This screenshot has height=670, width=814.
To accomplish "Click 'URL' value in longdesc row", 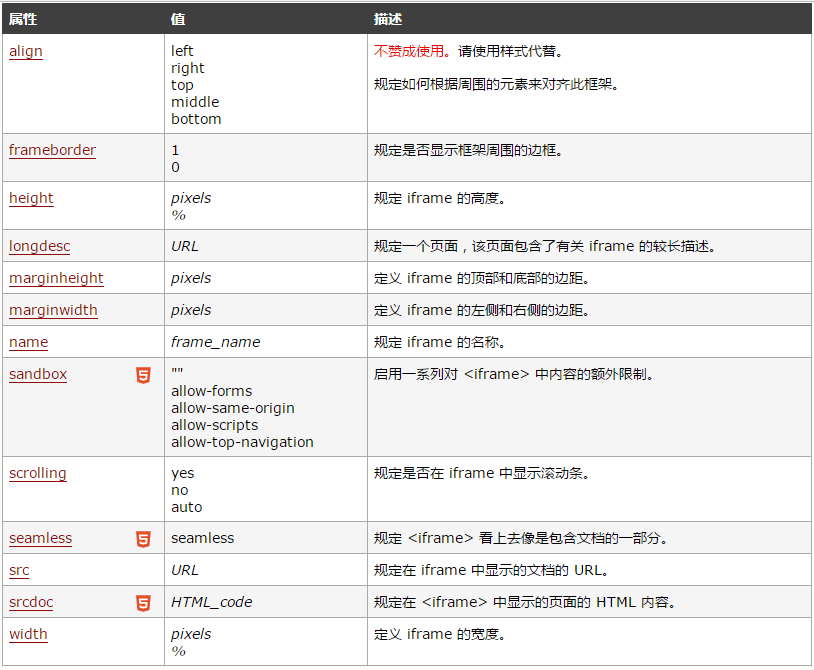I will 185,247.
